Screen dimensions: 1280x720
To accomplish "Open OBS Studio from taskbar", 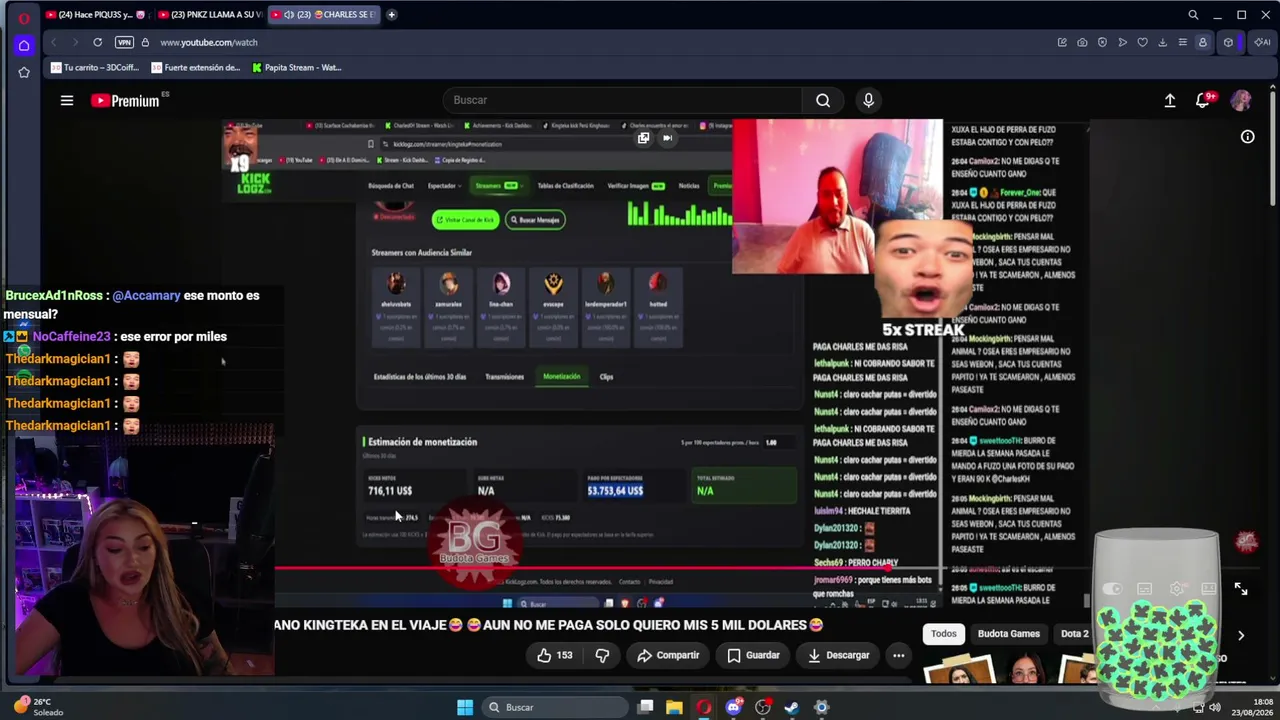I will click(x=763, y=707).
